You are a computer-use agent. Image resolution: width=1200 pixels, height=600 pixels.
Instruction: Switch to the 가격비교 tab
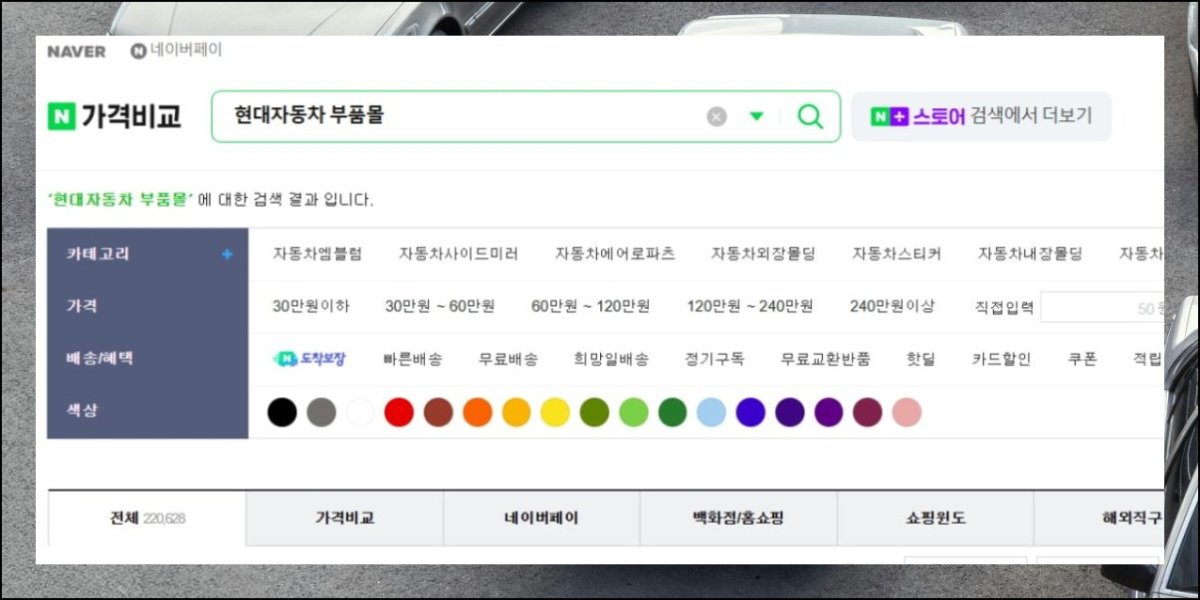(344, 519)
